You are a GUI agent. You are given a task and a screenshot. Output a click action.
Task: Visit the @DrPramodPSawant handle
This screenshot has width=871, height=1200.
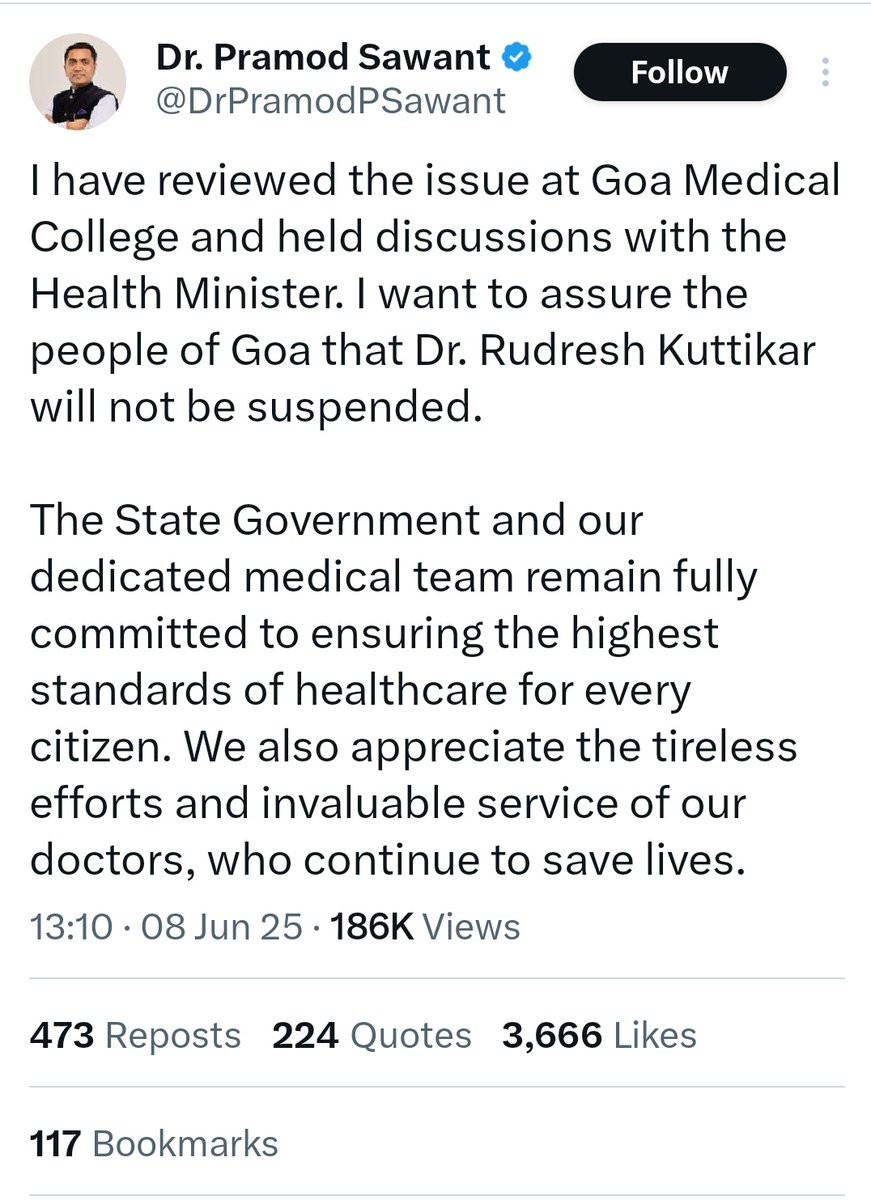pyautogui.click(x=331, y=101)
